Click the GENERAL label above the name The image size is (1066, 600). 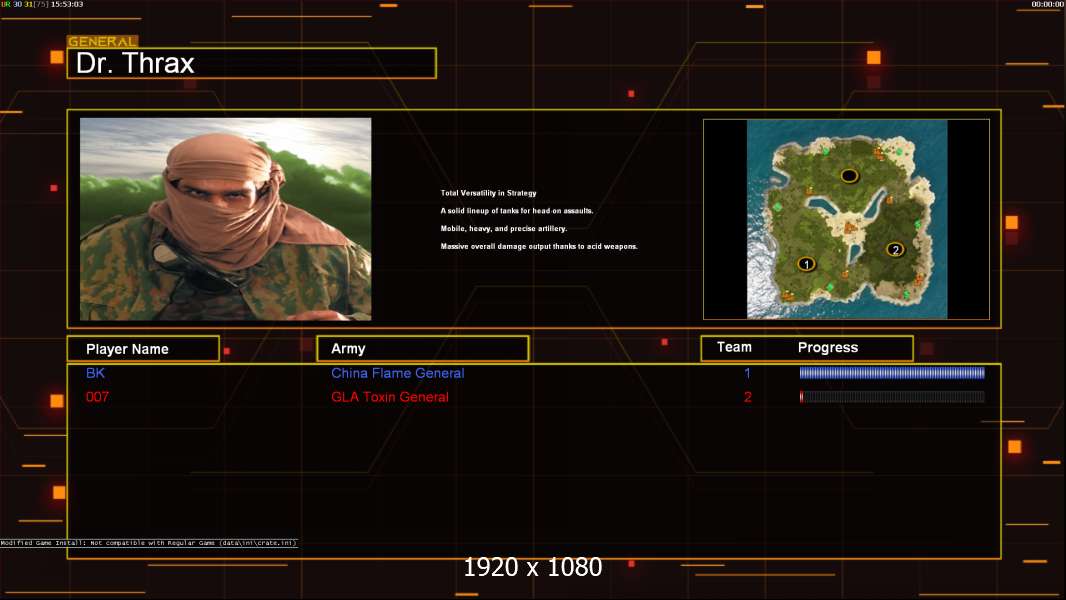[102, 41]
